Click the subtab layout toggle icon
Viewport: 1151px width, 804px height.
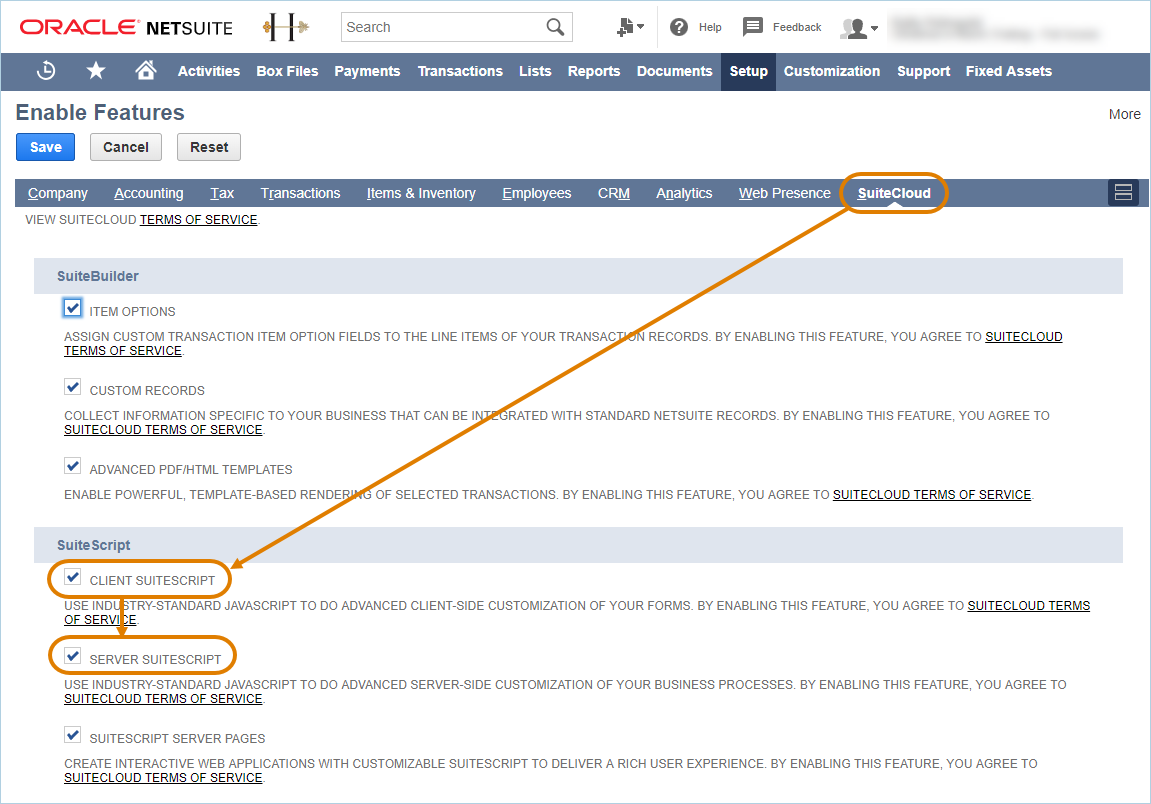(x=1123, y=192)
